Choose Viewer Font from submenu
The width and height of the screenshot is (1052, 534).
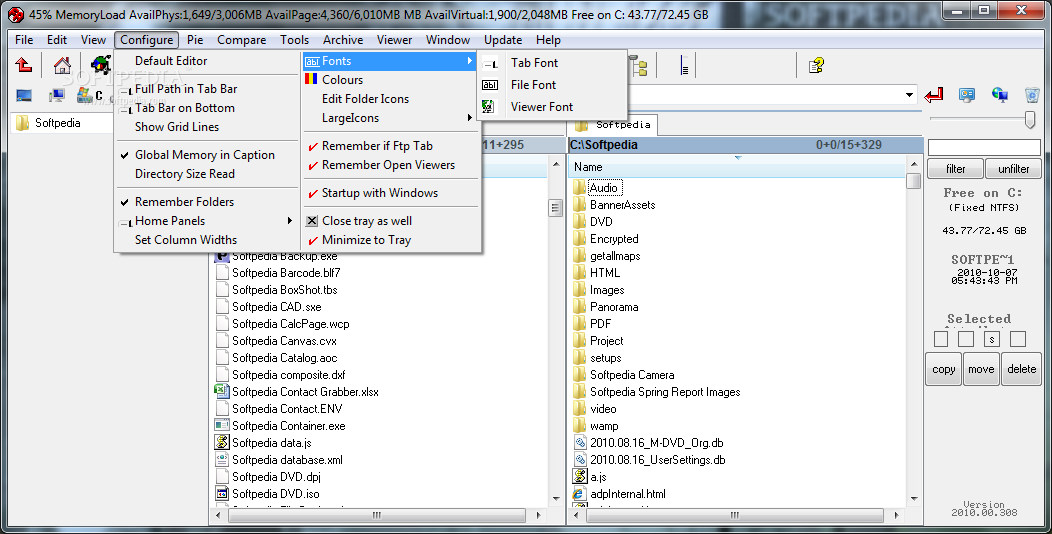(542, 107)
